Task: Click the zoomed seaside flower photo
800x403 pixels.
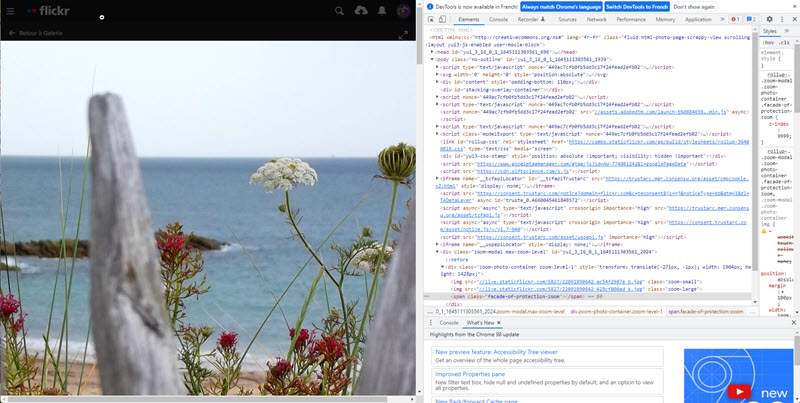Action: click(x=208, y=218)
